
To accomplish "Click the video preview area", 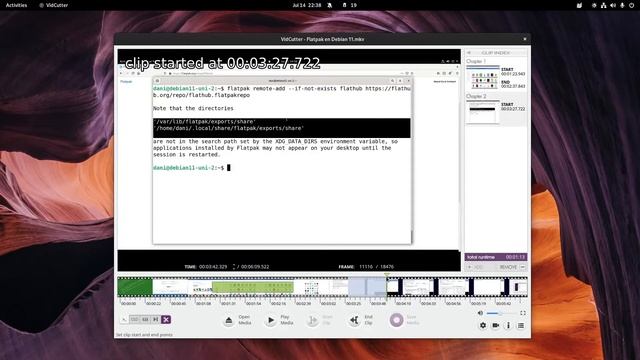I will 289,160.
